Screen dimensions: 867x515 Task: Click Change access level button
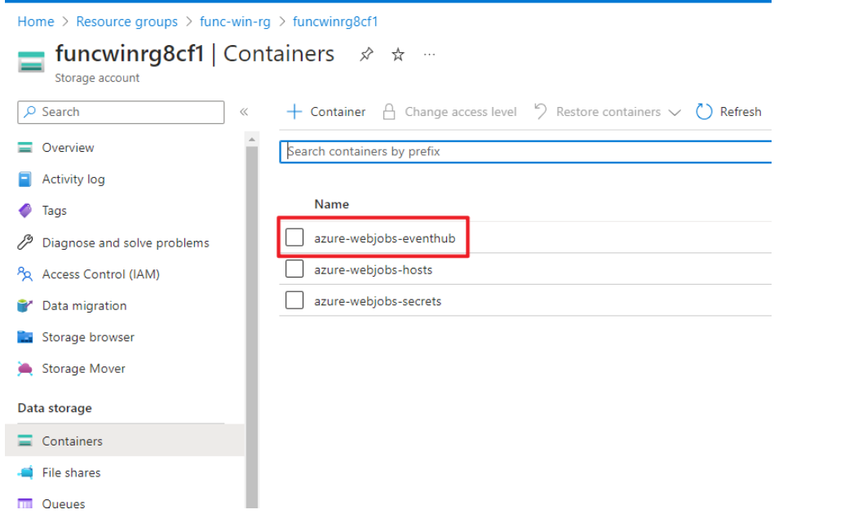click(450, 112)
